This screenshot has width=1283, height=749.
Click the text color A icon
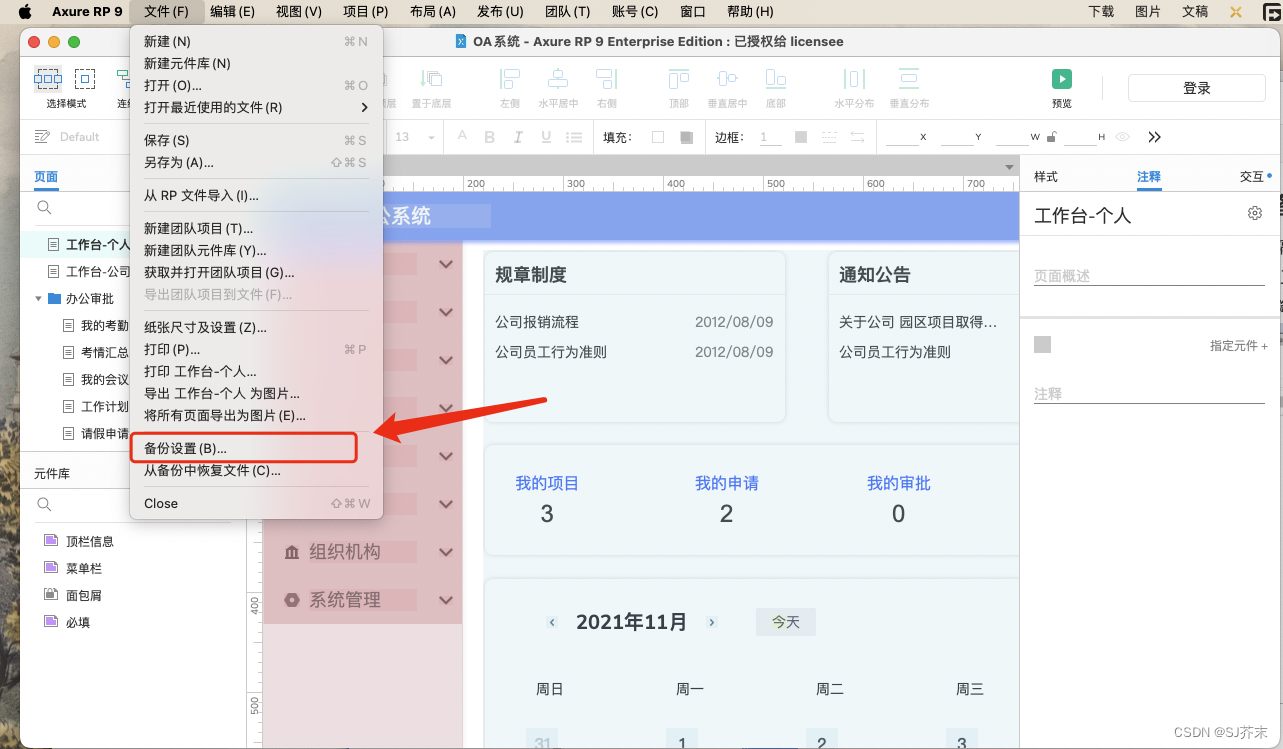coord(463,137)
